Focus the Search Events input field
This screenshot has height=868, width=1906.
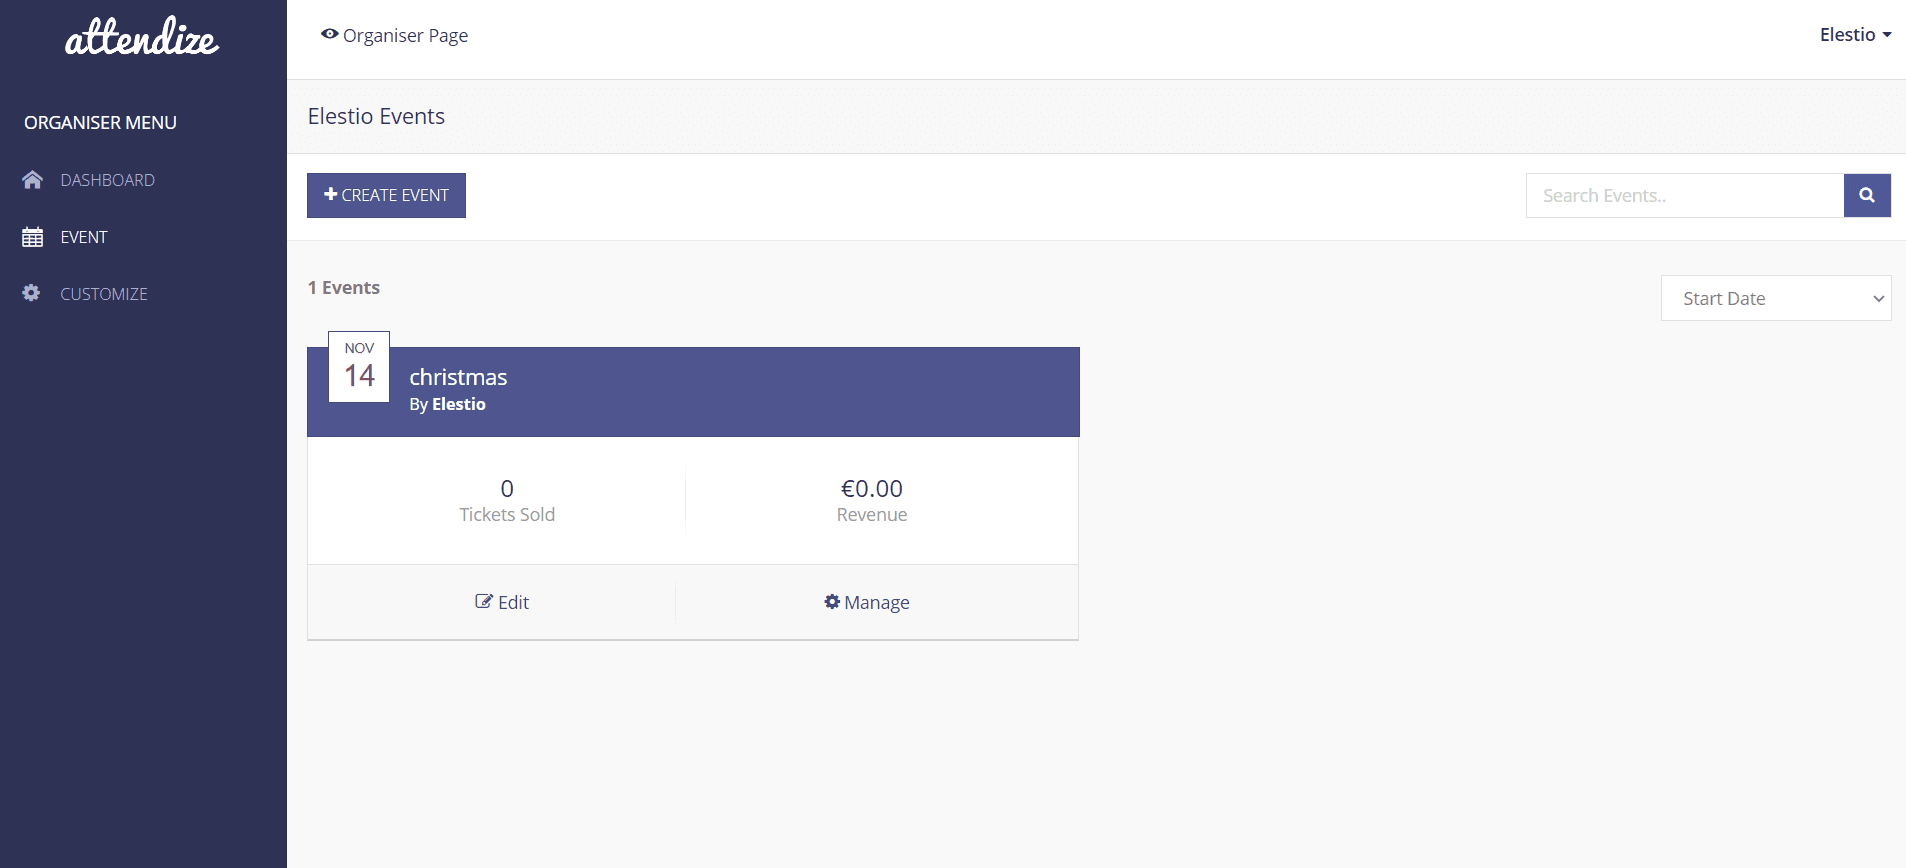(x=1684, y=195)
